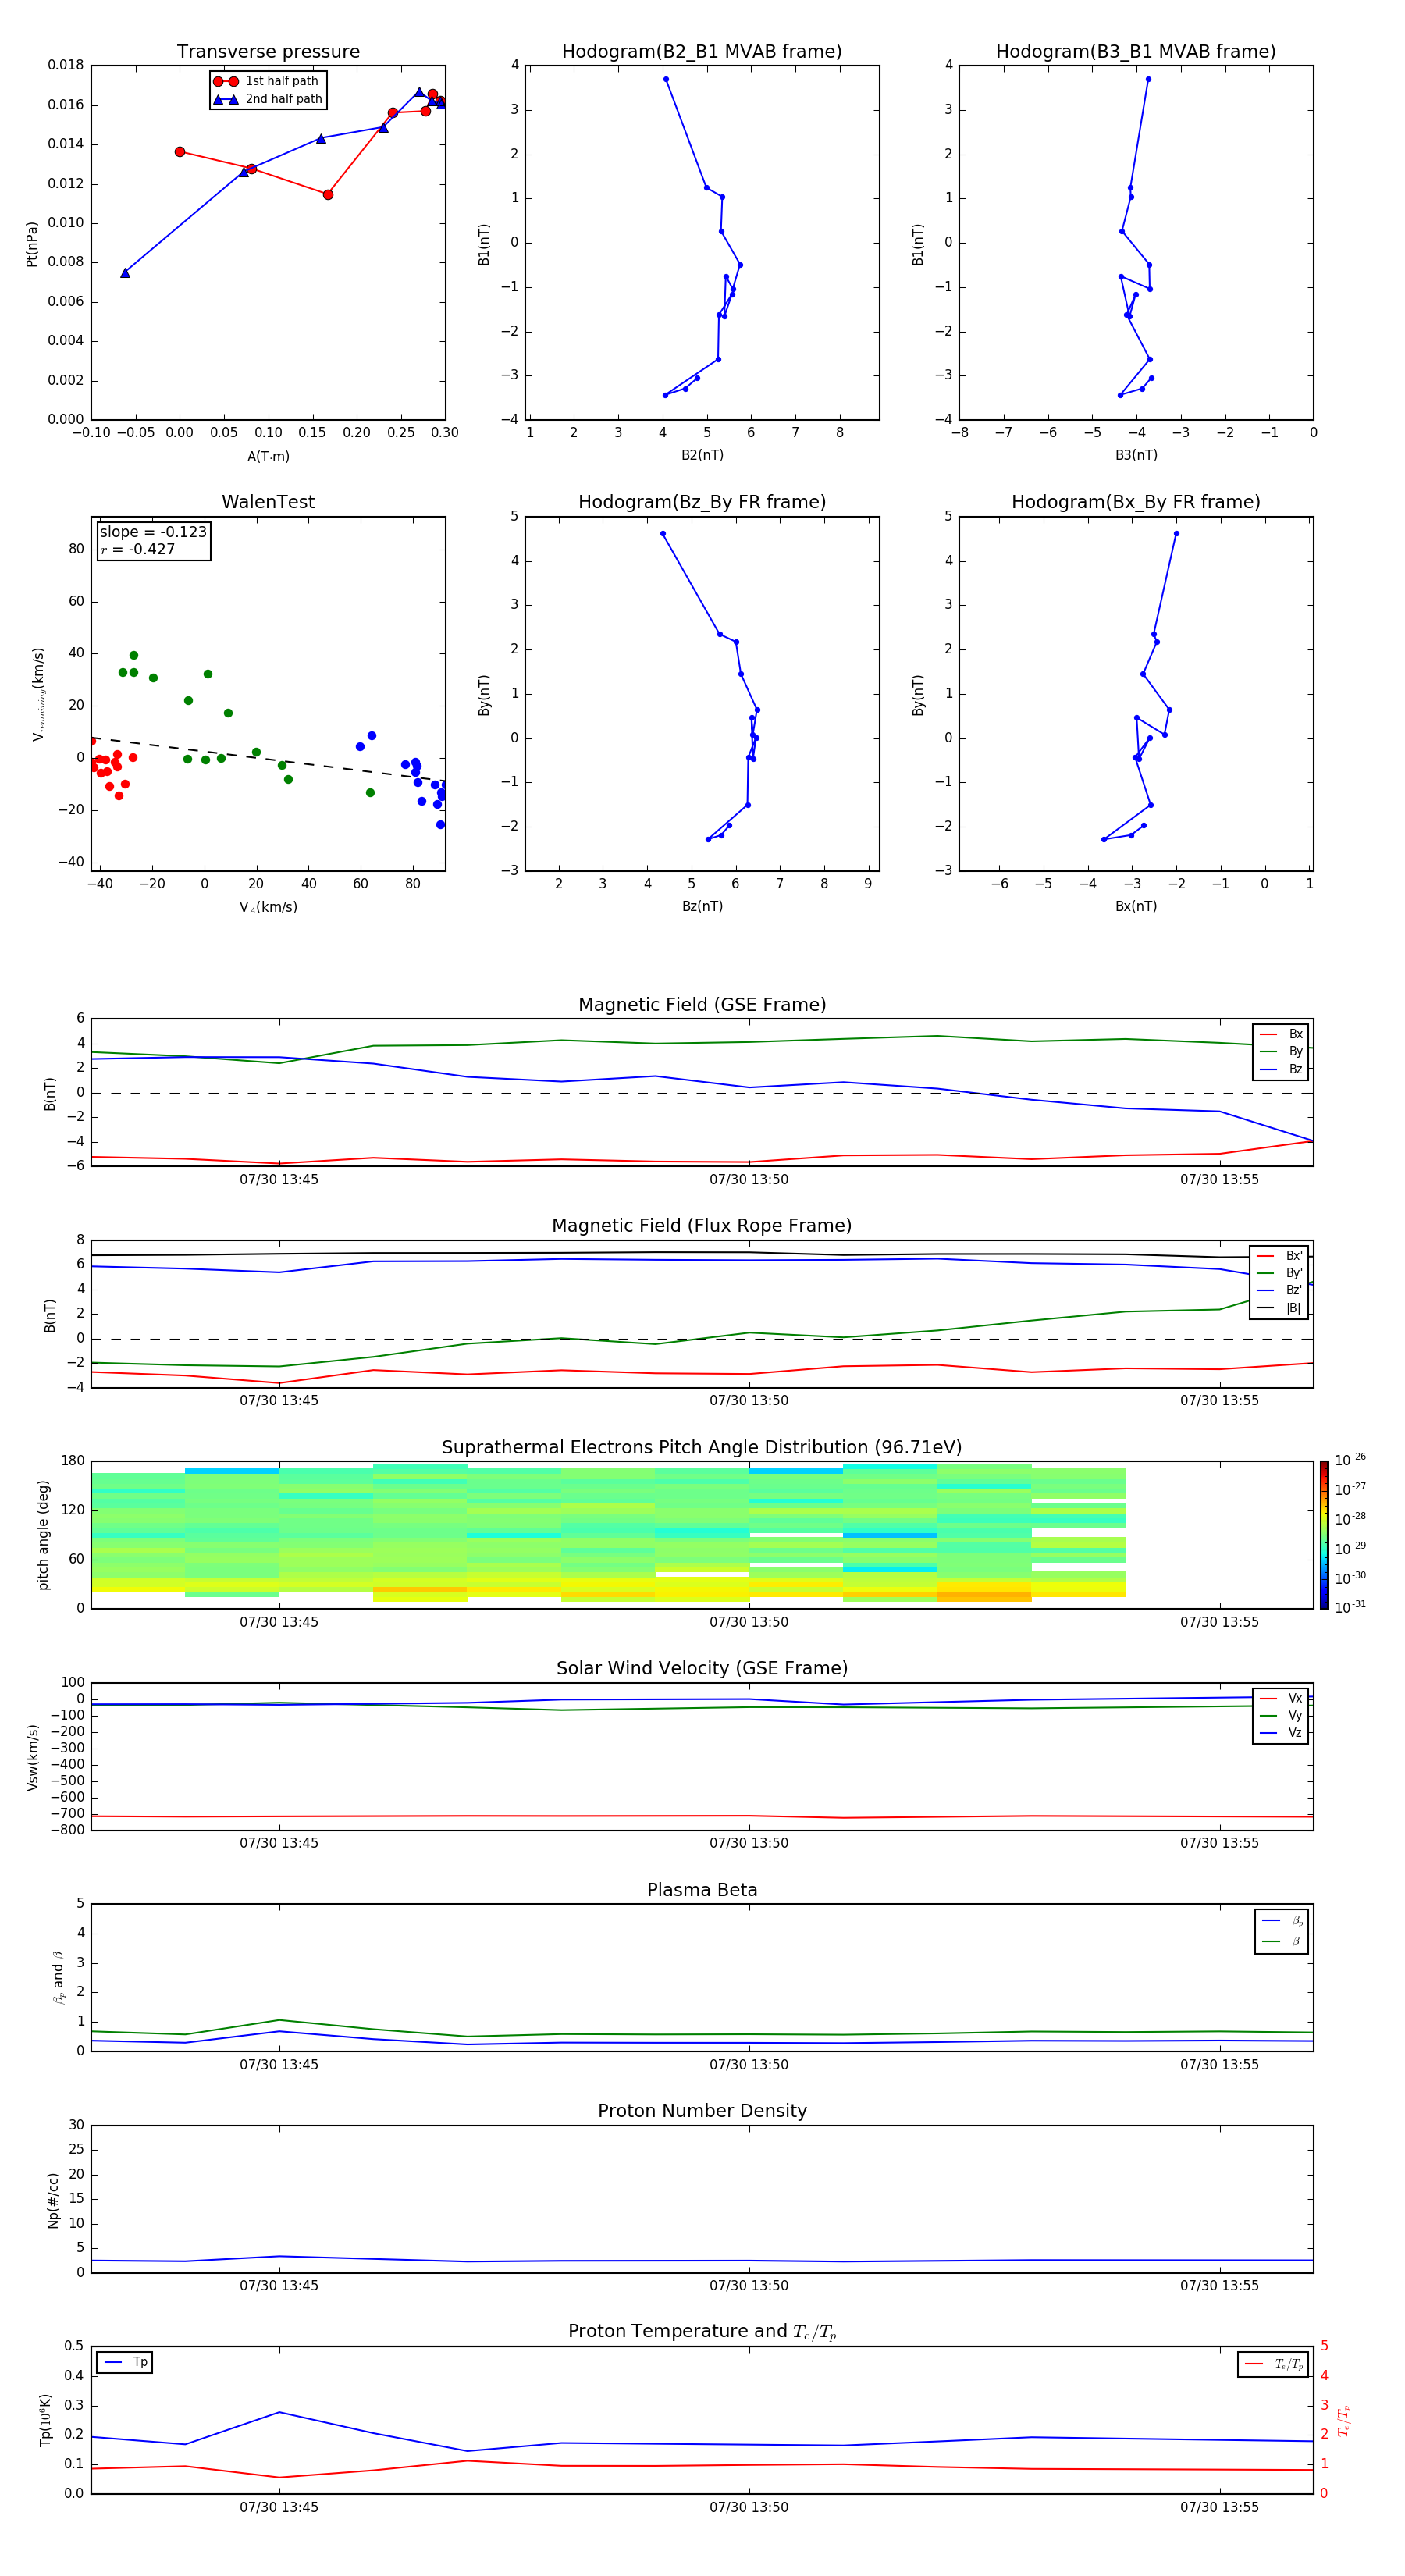Select the By entry in GSE magnetic legend

click(x=1281, y=1052)
